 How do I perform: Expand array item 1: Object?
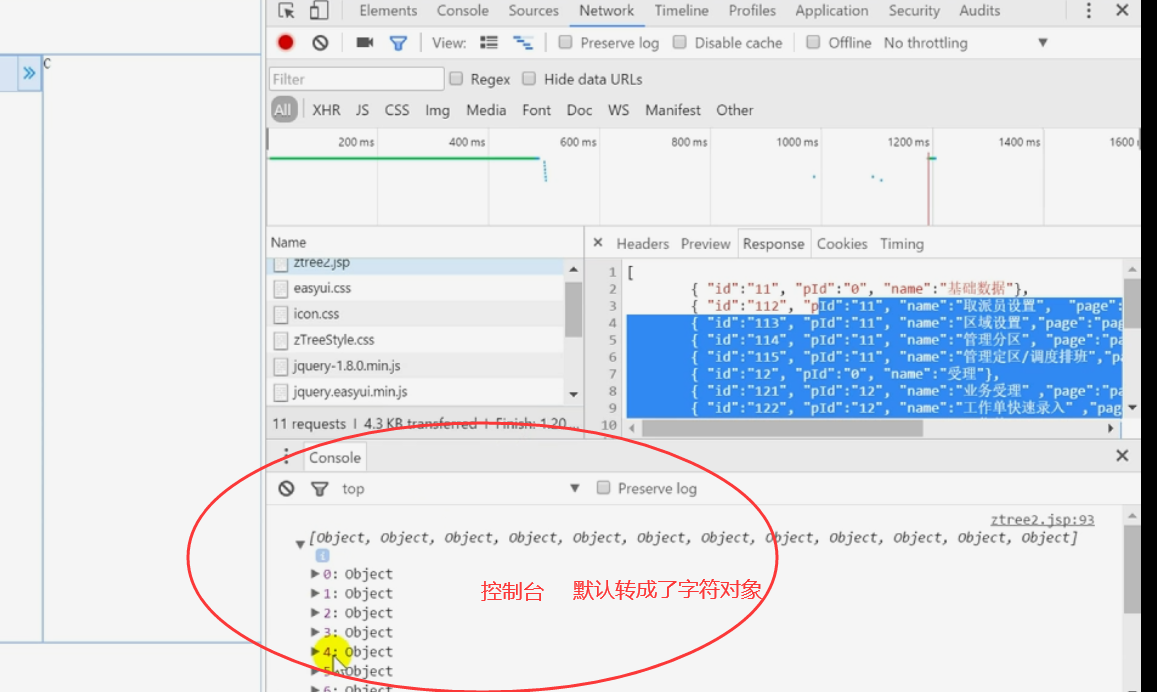click(x=315, y=593)
